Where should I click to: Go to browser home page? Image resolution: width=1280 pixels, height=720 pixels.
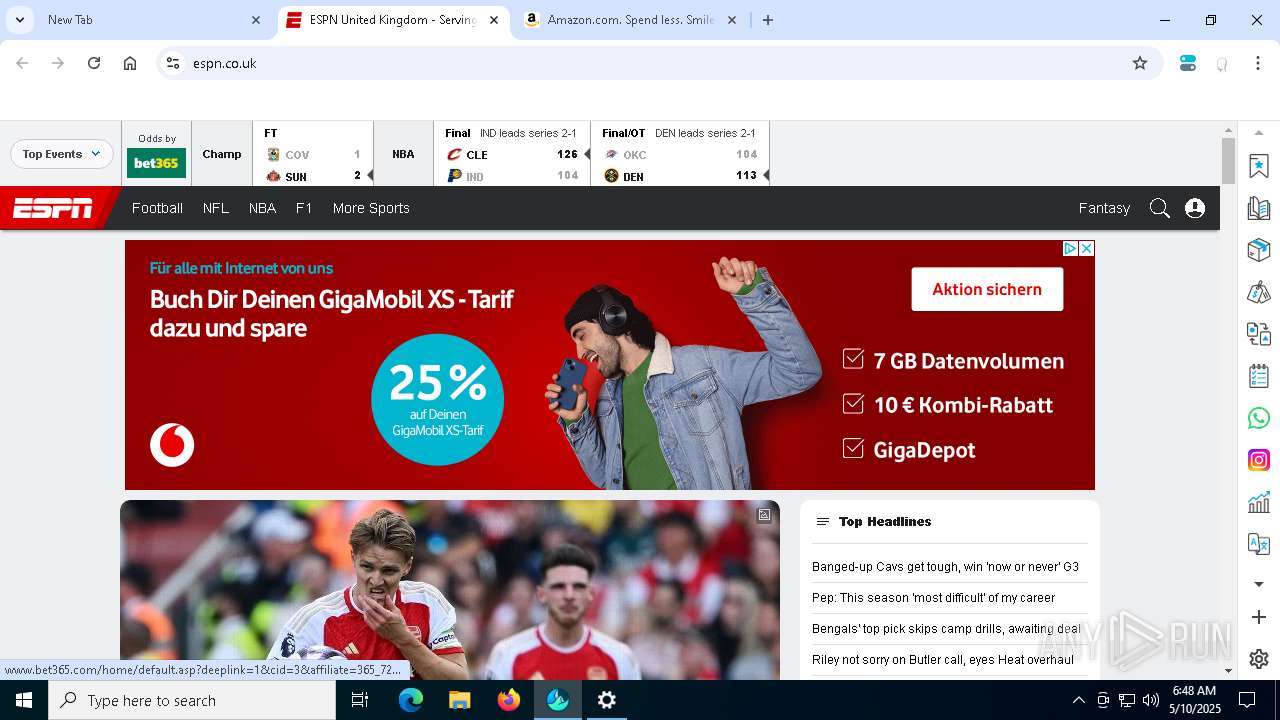[130, 63]
